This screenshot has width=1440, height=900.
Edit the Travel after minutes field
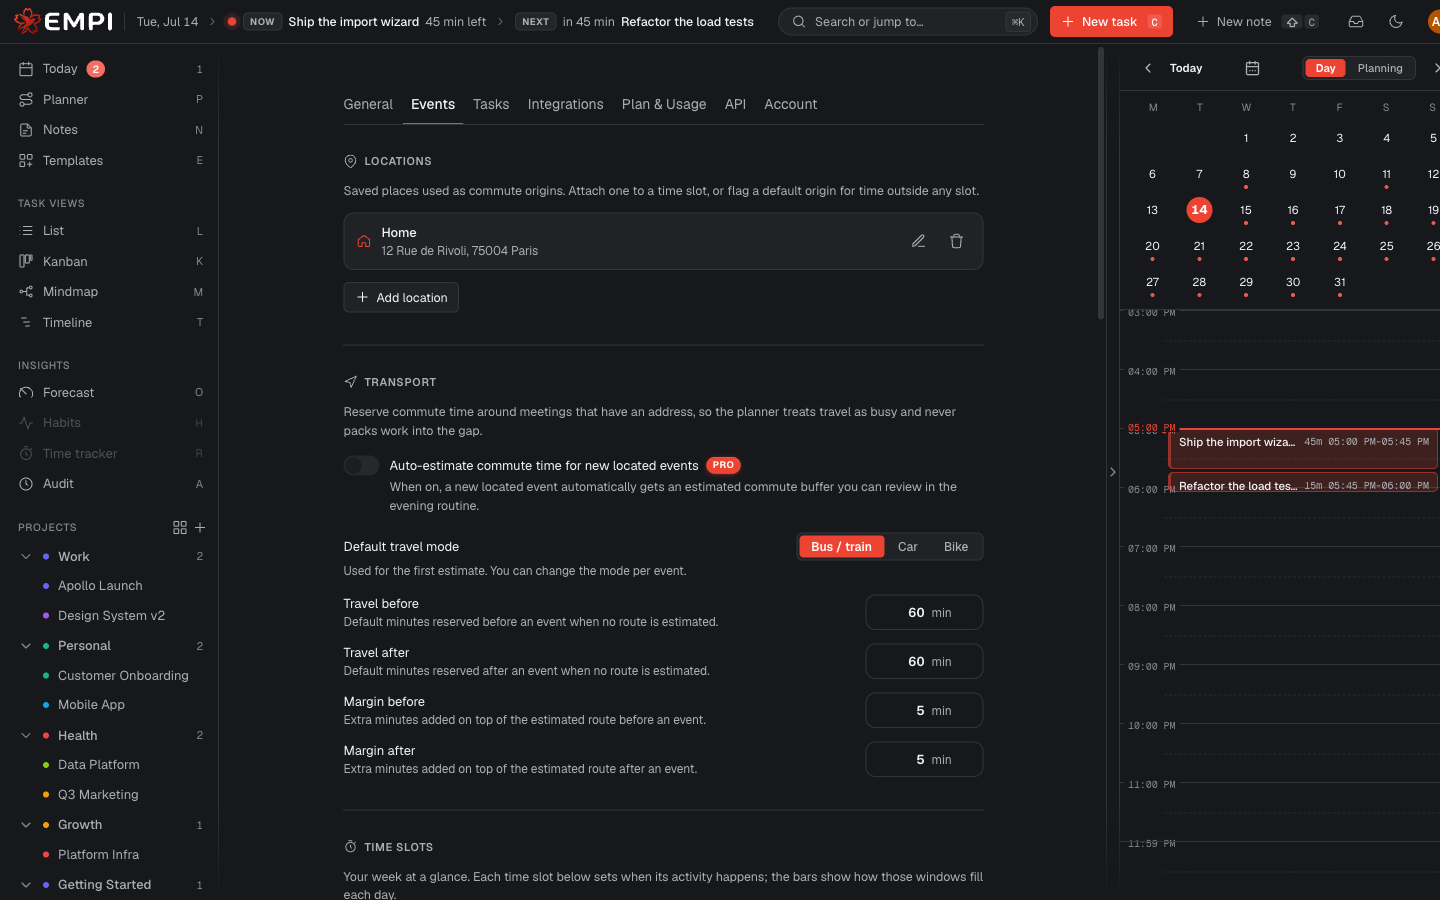[924, 661]
